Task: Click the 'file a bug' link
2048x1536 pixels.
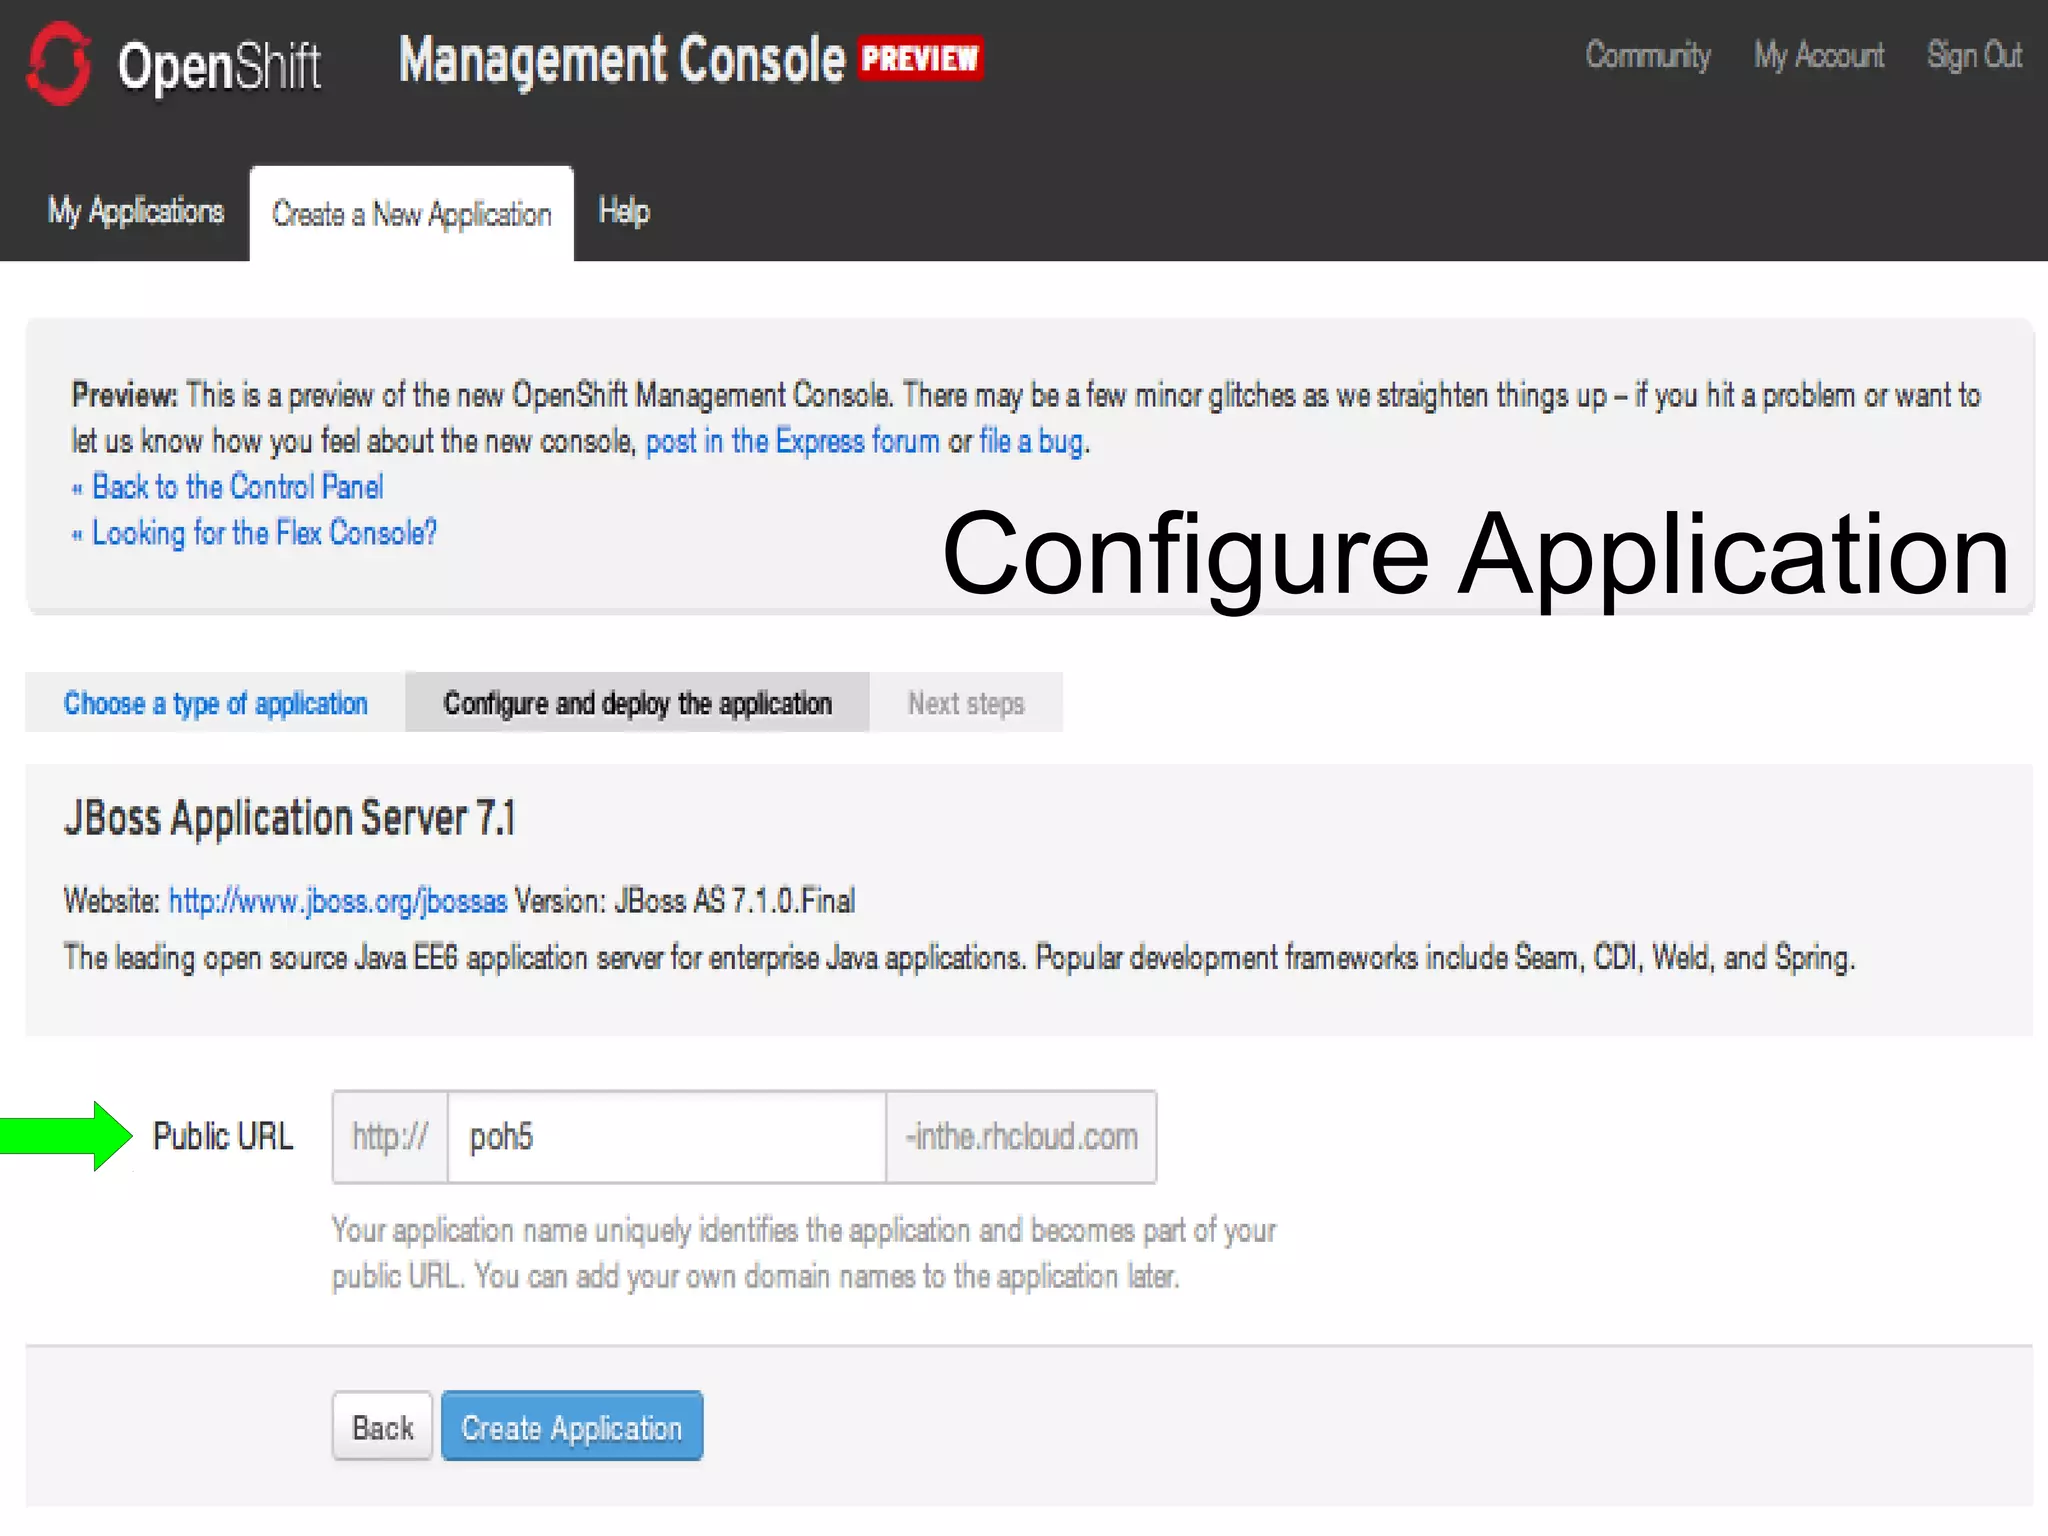Action: point(1032,441)
